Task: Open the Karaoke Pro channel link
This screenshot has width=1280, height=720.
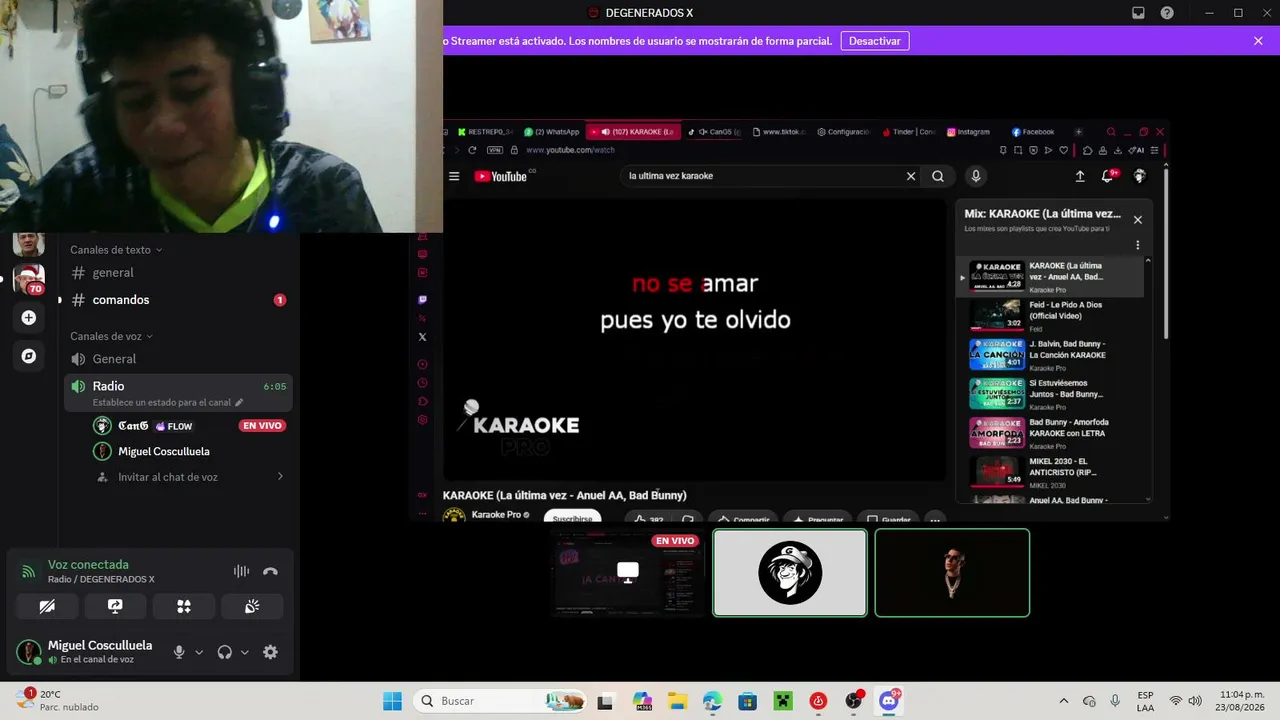Action: click(496, 515)
